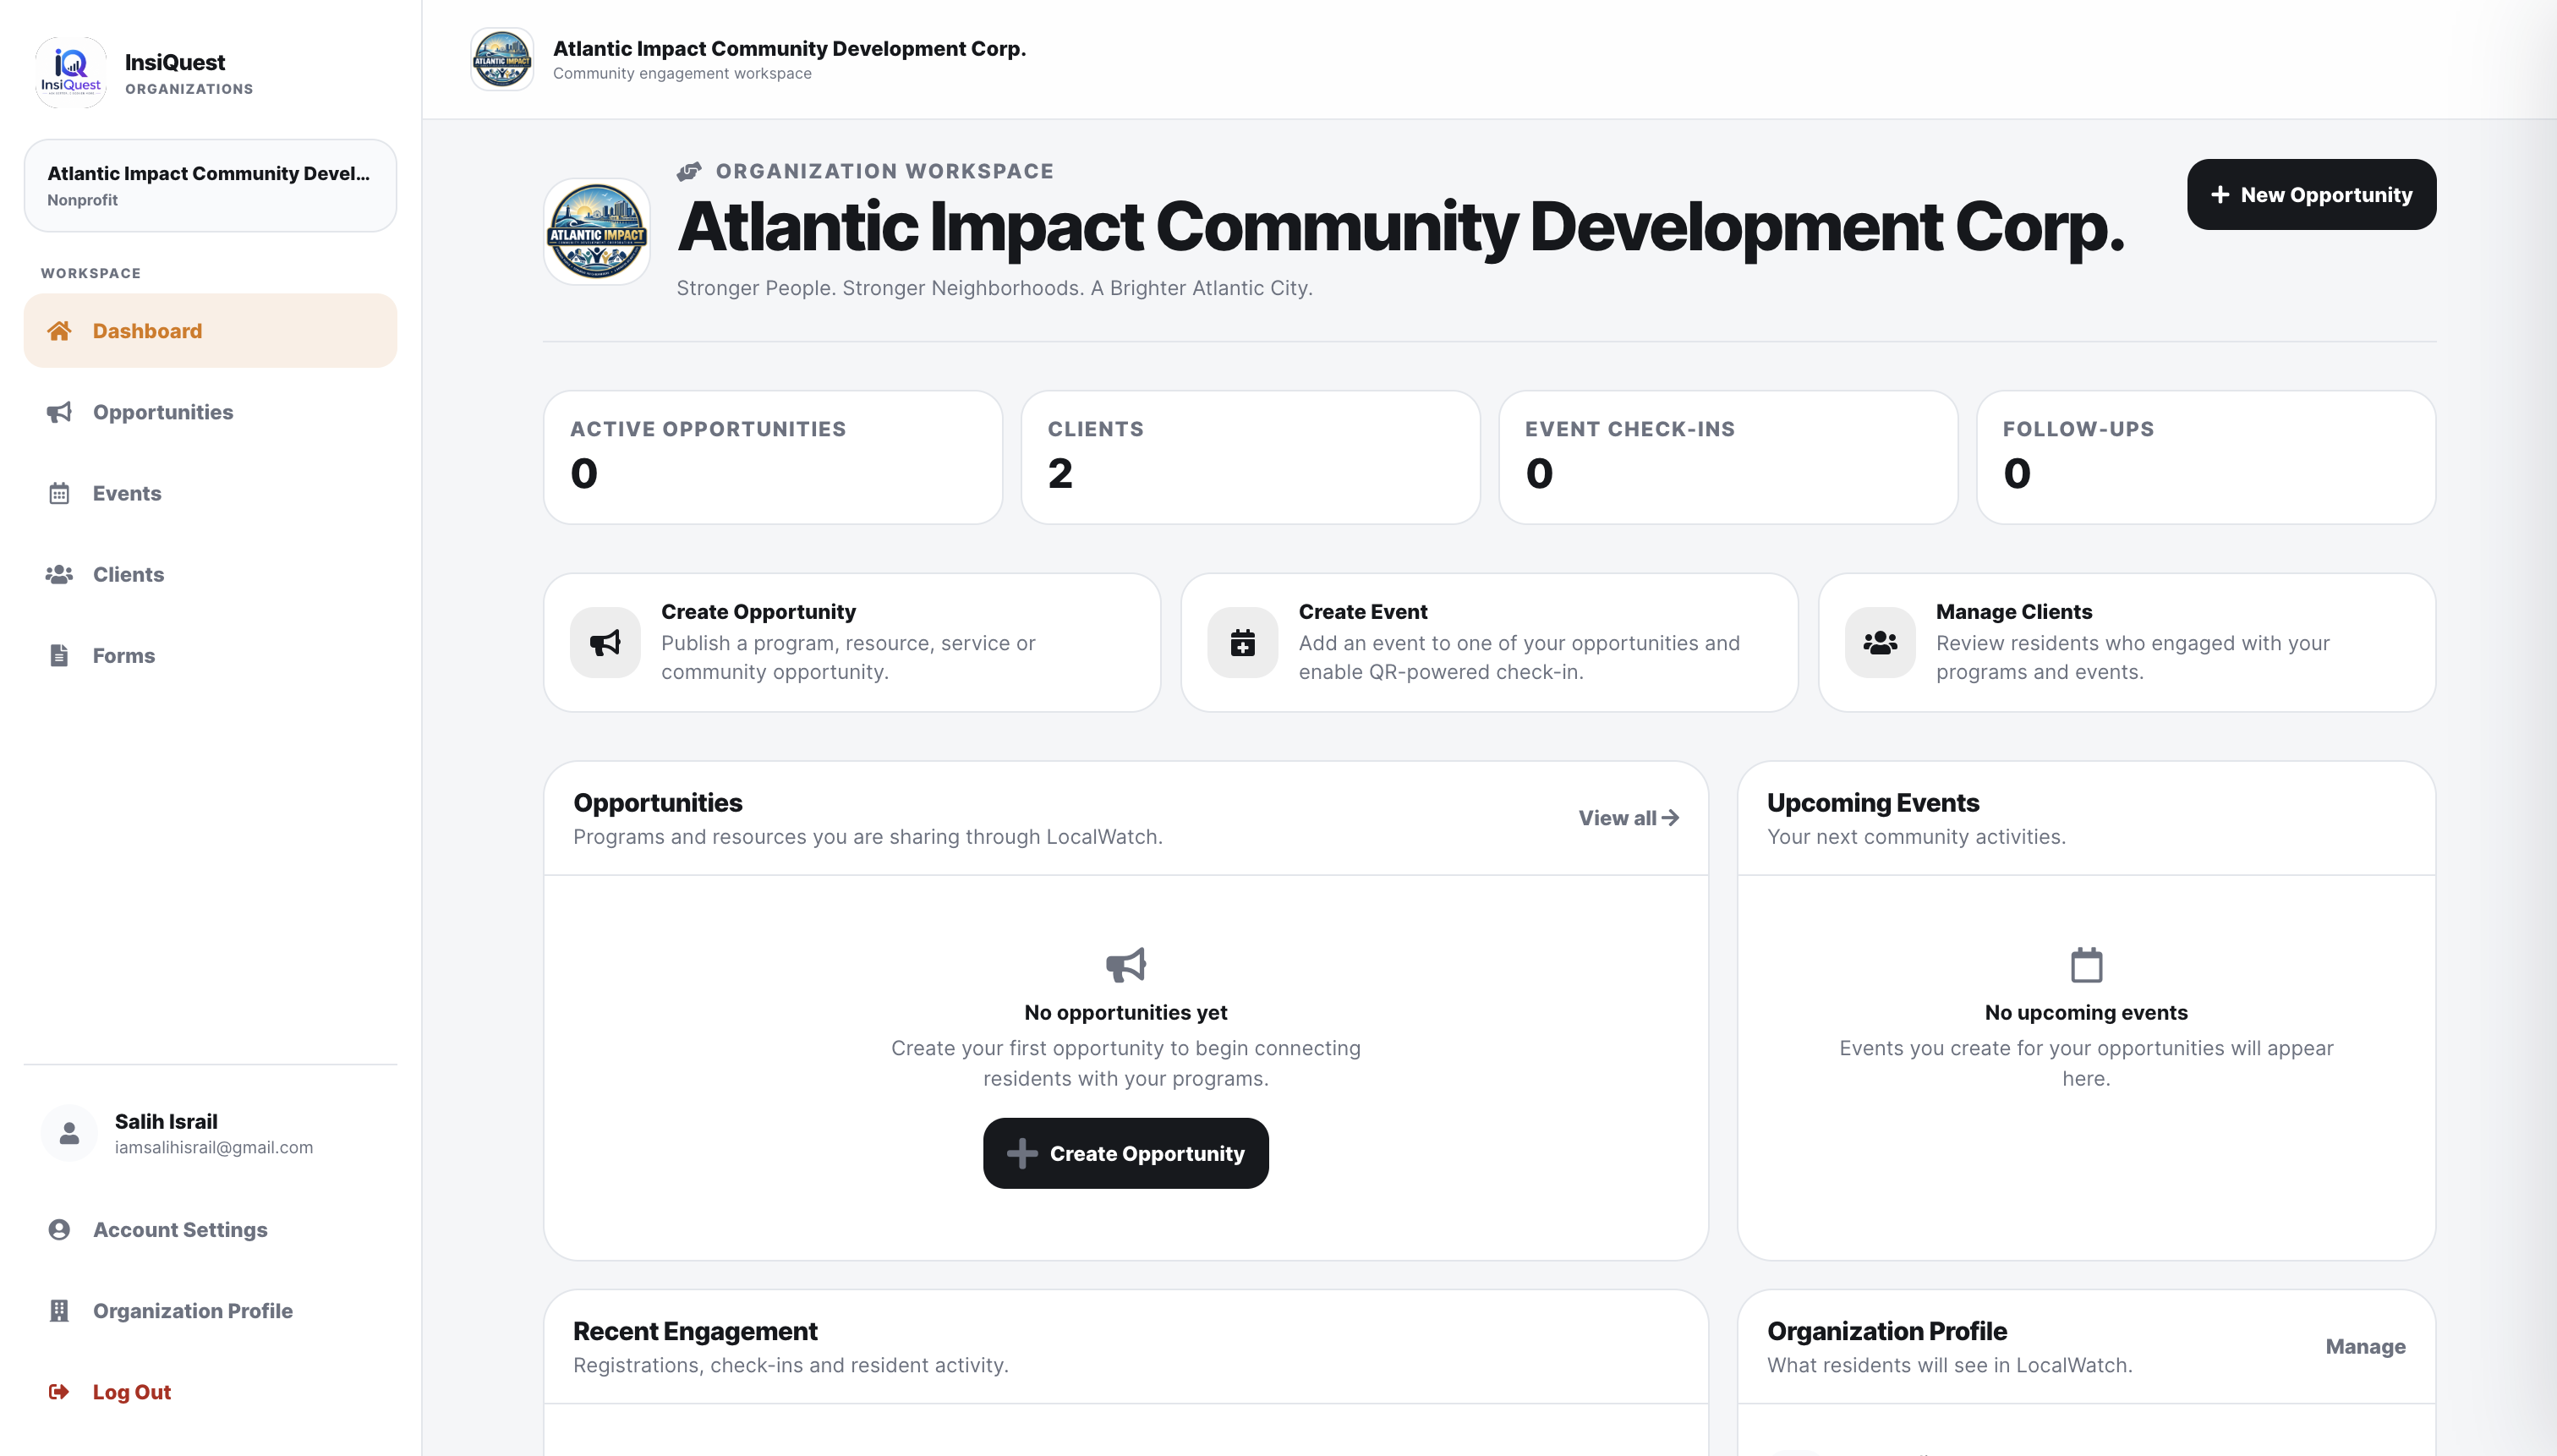Click the No upcoming events message
The width and height of the screenshot is (2557, 1456).
(x=2086, y=1012)
